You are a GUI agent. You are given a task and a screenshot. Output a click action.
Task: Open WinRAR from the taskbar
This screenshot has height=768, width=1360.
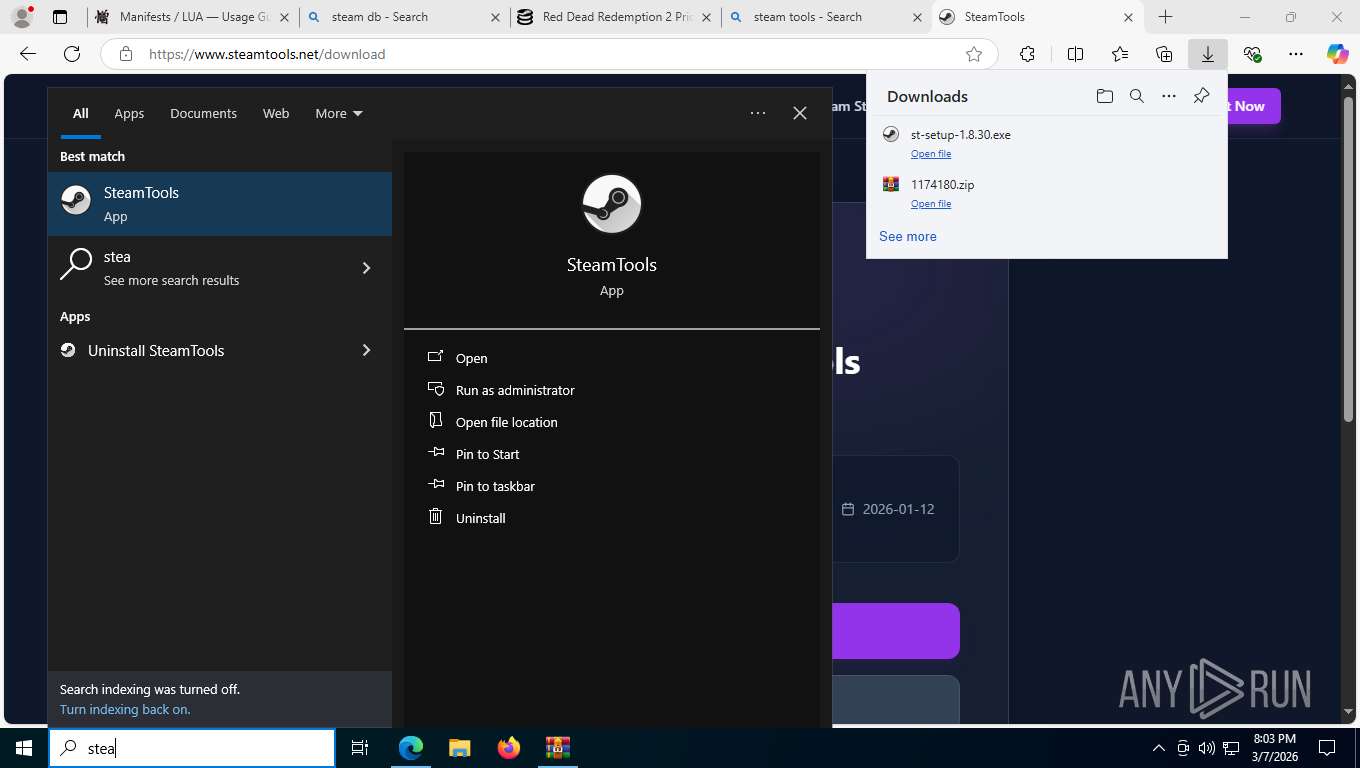558,748
